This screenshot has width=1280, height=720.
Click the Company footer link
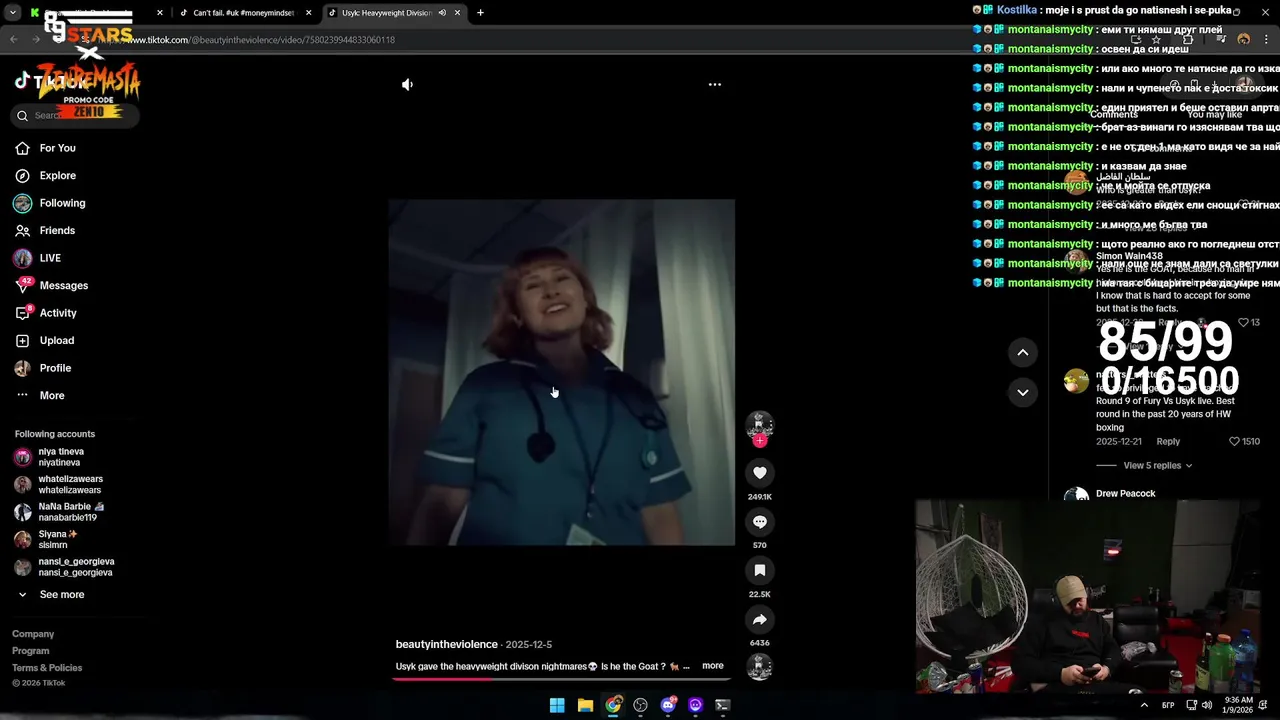tap(33, 634)
